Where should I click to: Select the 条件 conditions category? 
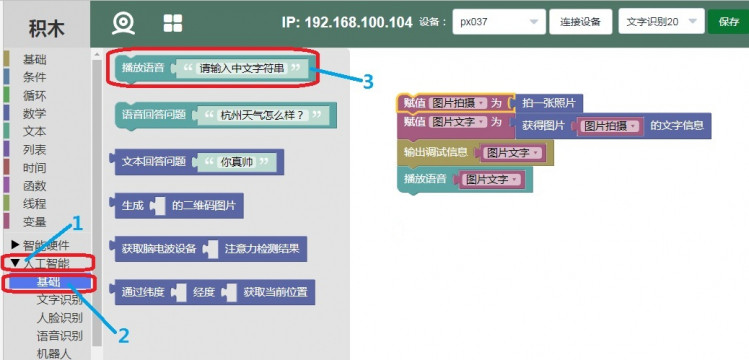click(35, 77)
